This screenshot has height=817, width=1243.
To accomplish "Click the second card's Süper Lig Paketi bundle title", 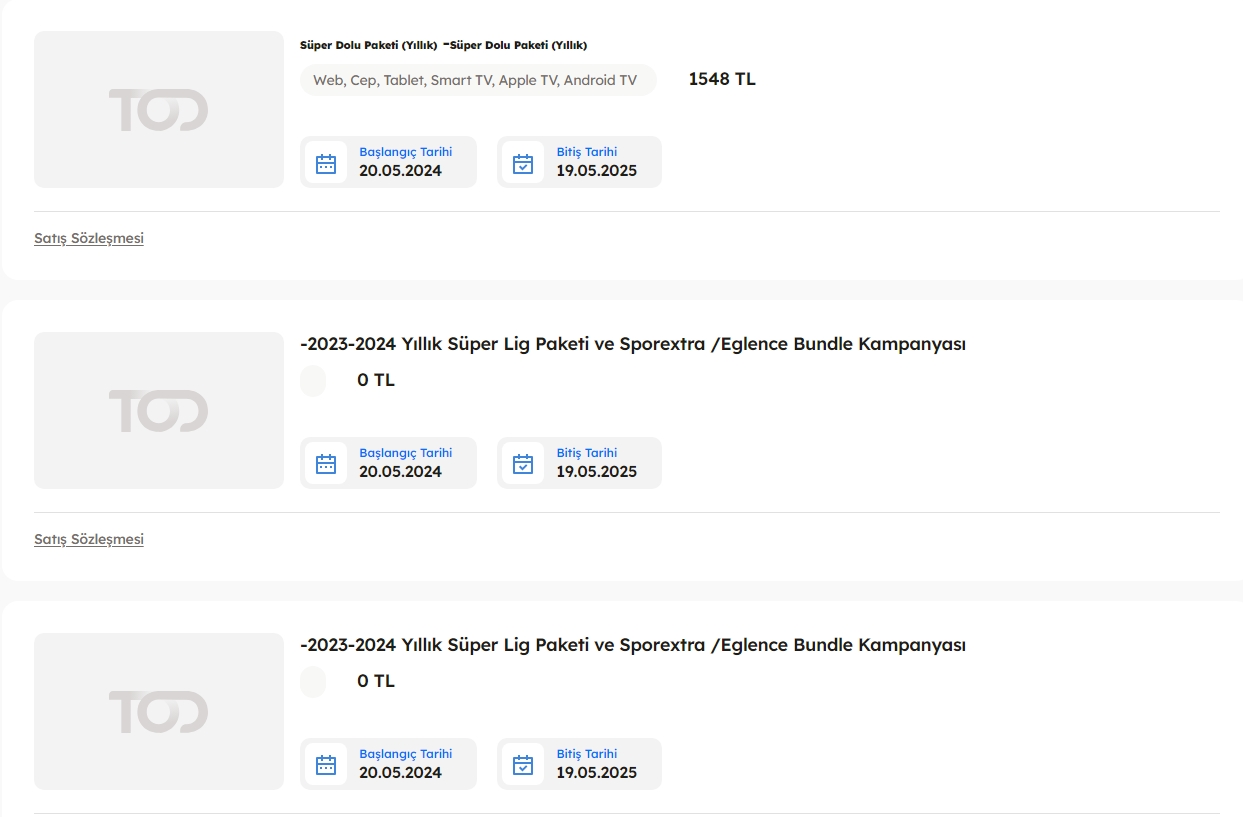I will (x=633, y=344).
